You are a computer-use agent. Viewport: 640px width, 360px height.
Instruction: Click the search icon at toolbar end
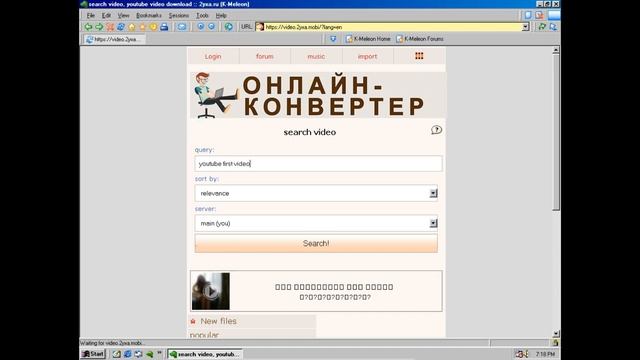coord(553,27)
